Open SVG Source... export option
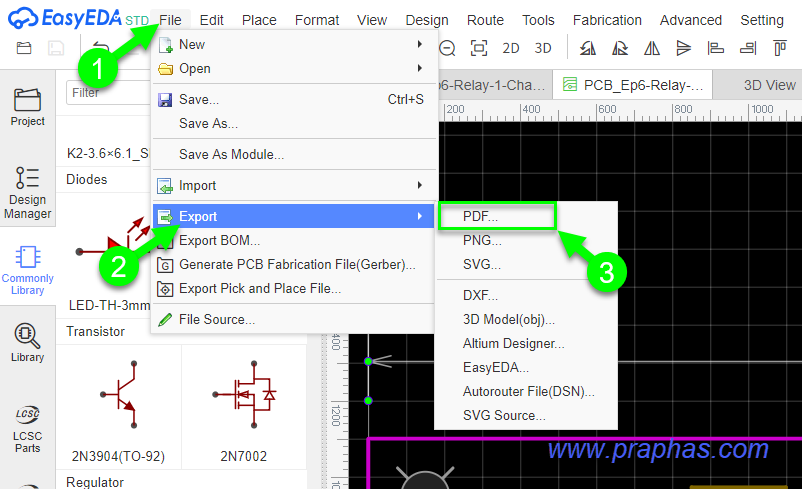The width and height of the screenshot is (802, 489). coord(527,415)
